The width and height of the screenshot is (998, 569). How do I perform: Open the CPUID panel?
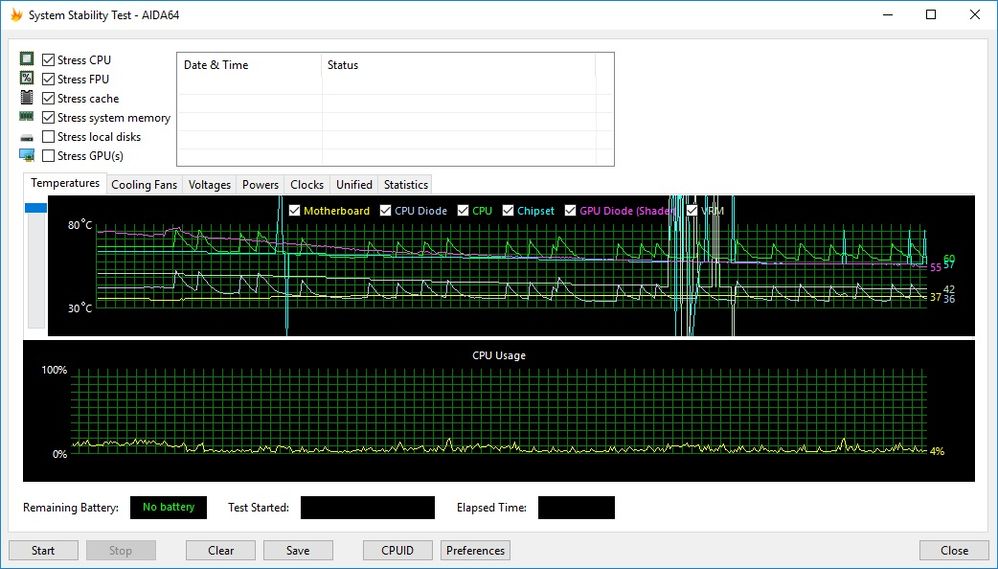tap(398, 551)
